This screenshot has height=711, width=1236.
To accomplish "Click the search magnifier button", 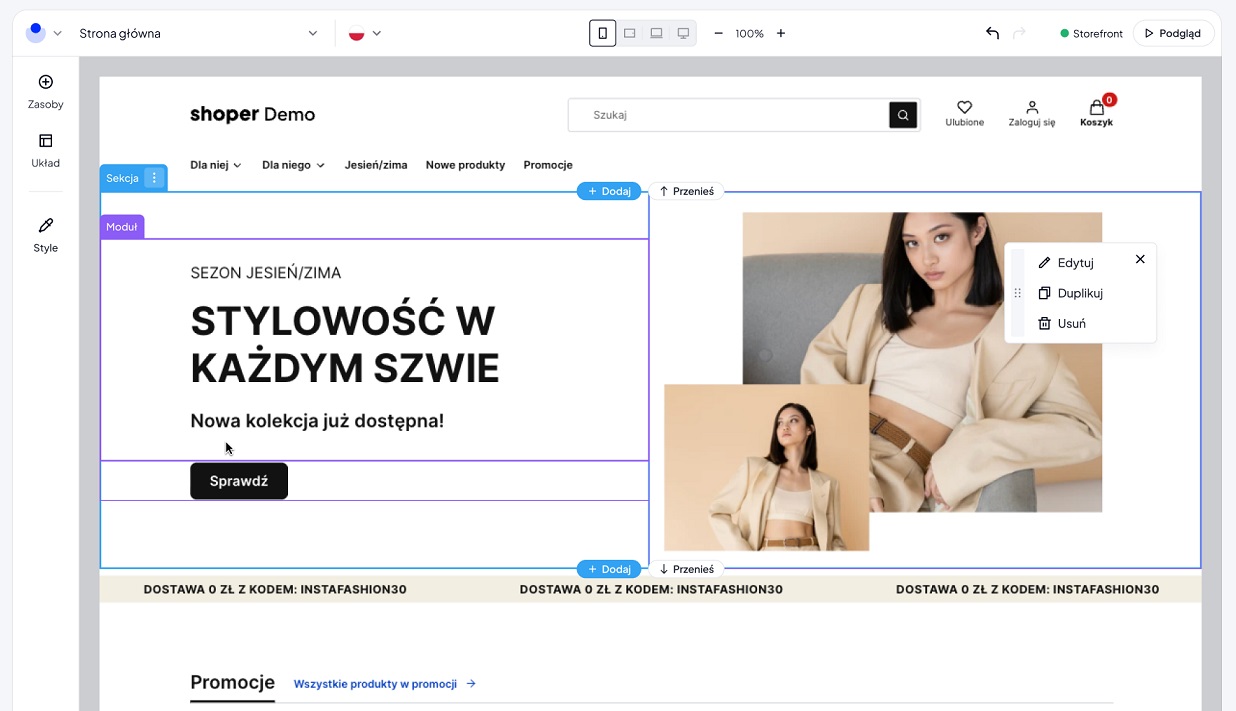I will point(903,115).
